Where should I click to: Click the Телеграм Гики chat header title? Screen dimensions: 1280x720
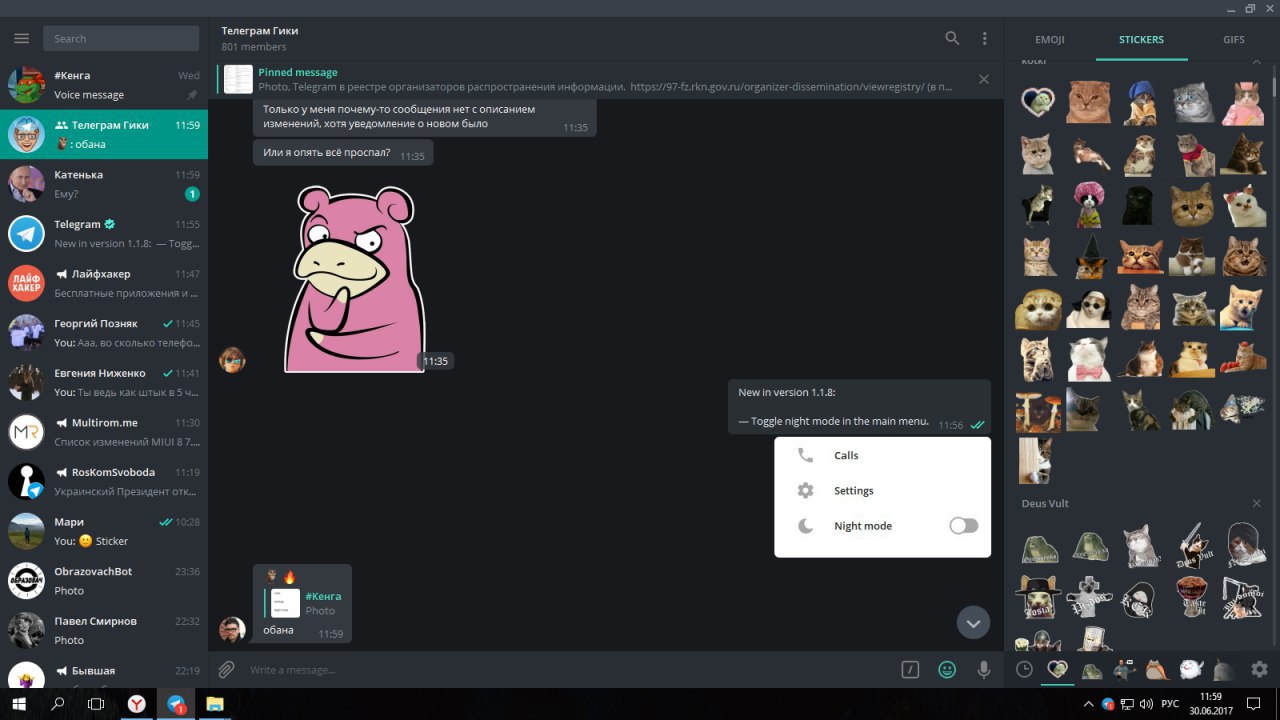pyautogui.click(x=260, y=31)
